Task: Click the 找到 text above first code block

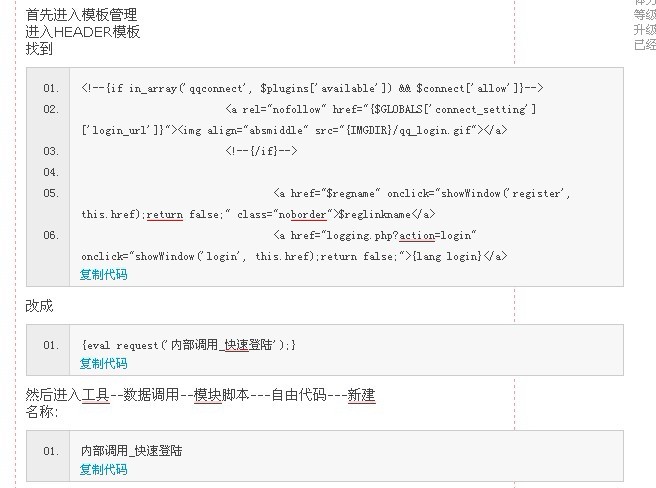Action: click(39, 49)
